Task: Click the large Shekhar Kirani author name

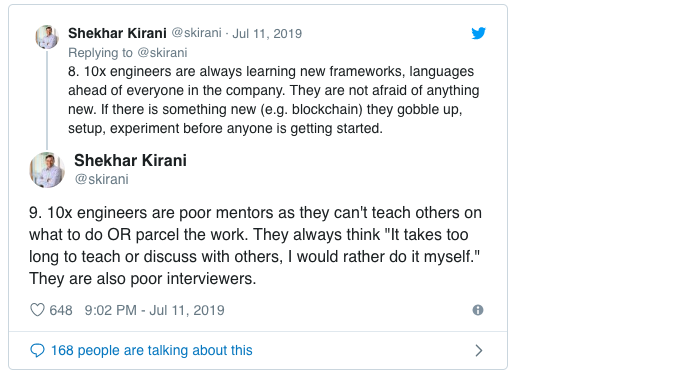Action: (x=130, y=160)
